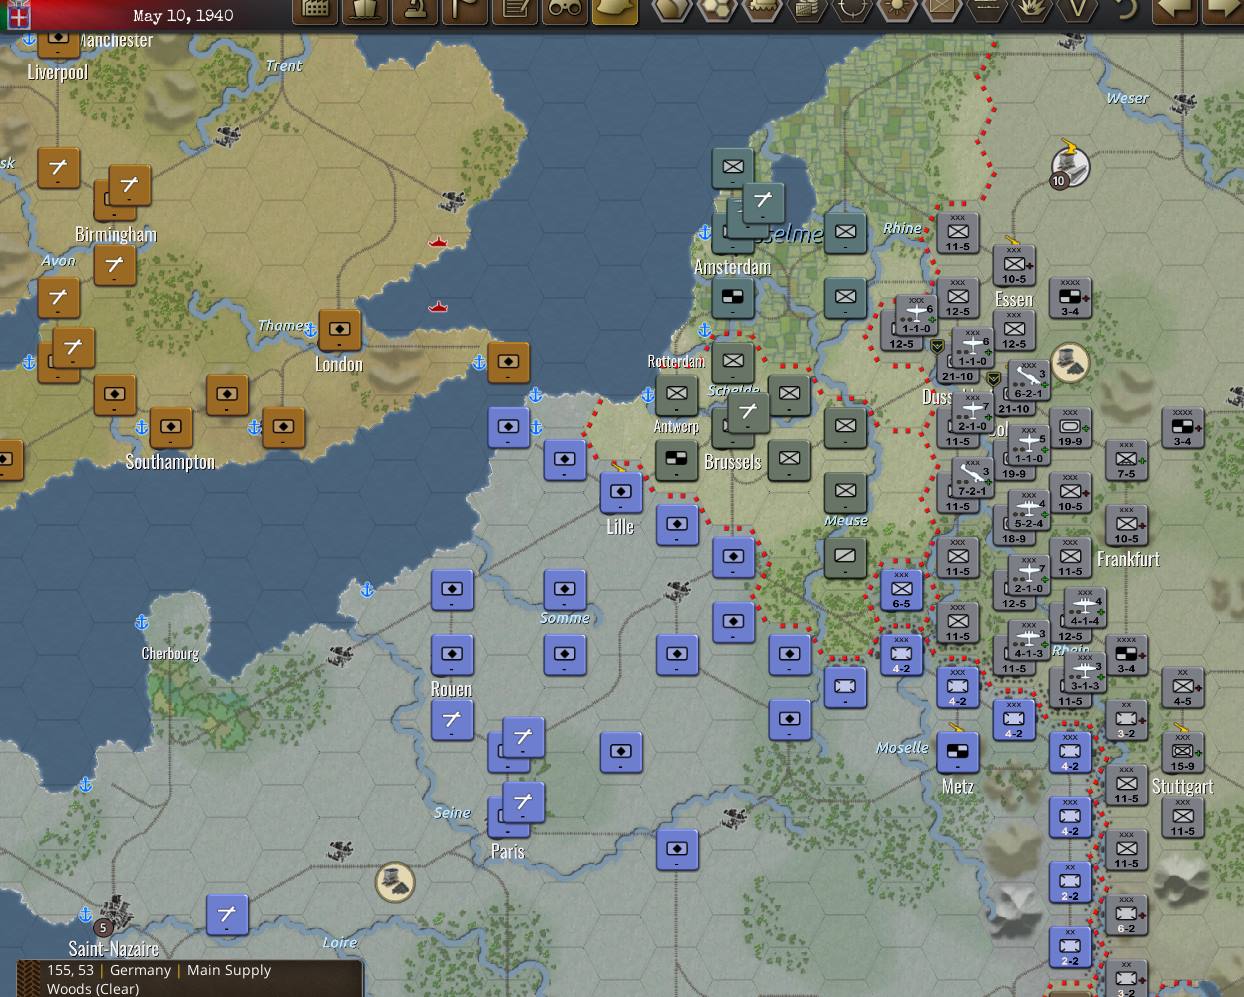The width and height of the screenshot is (1244, 997).
Task: Click the Liverpool city label
Action: (x=57, y=72)
